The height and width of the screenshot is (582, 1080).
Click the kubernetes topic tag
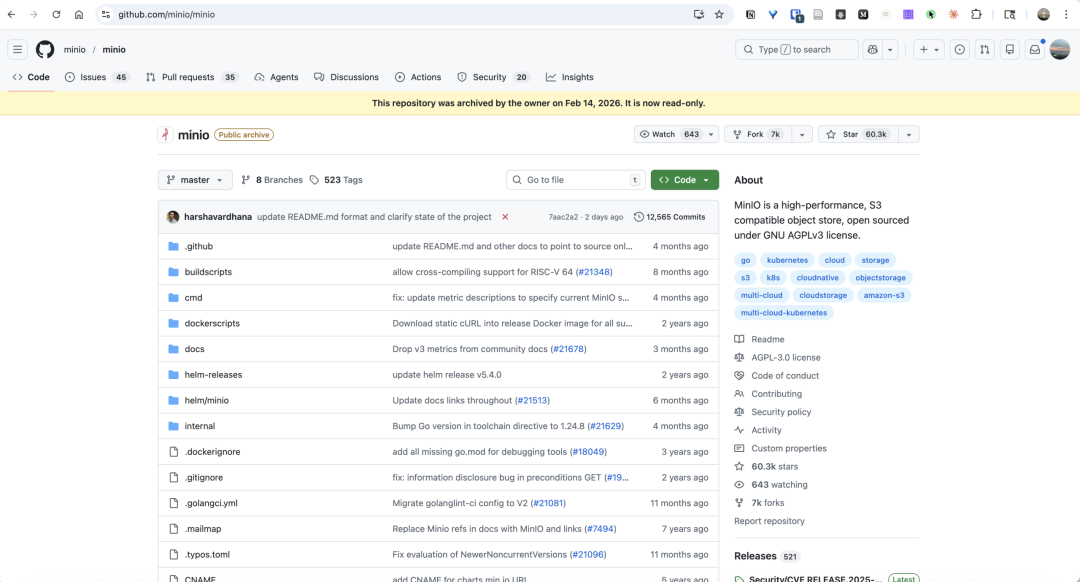(787, 260)
